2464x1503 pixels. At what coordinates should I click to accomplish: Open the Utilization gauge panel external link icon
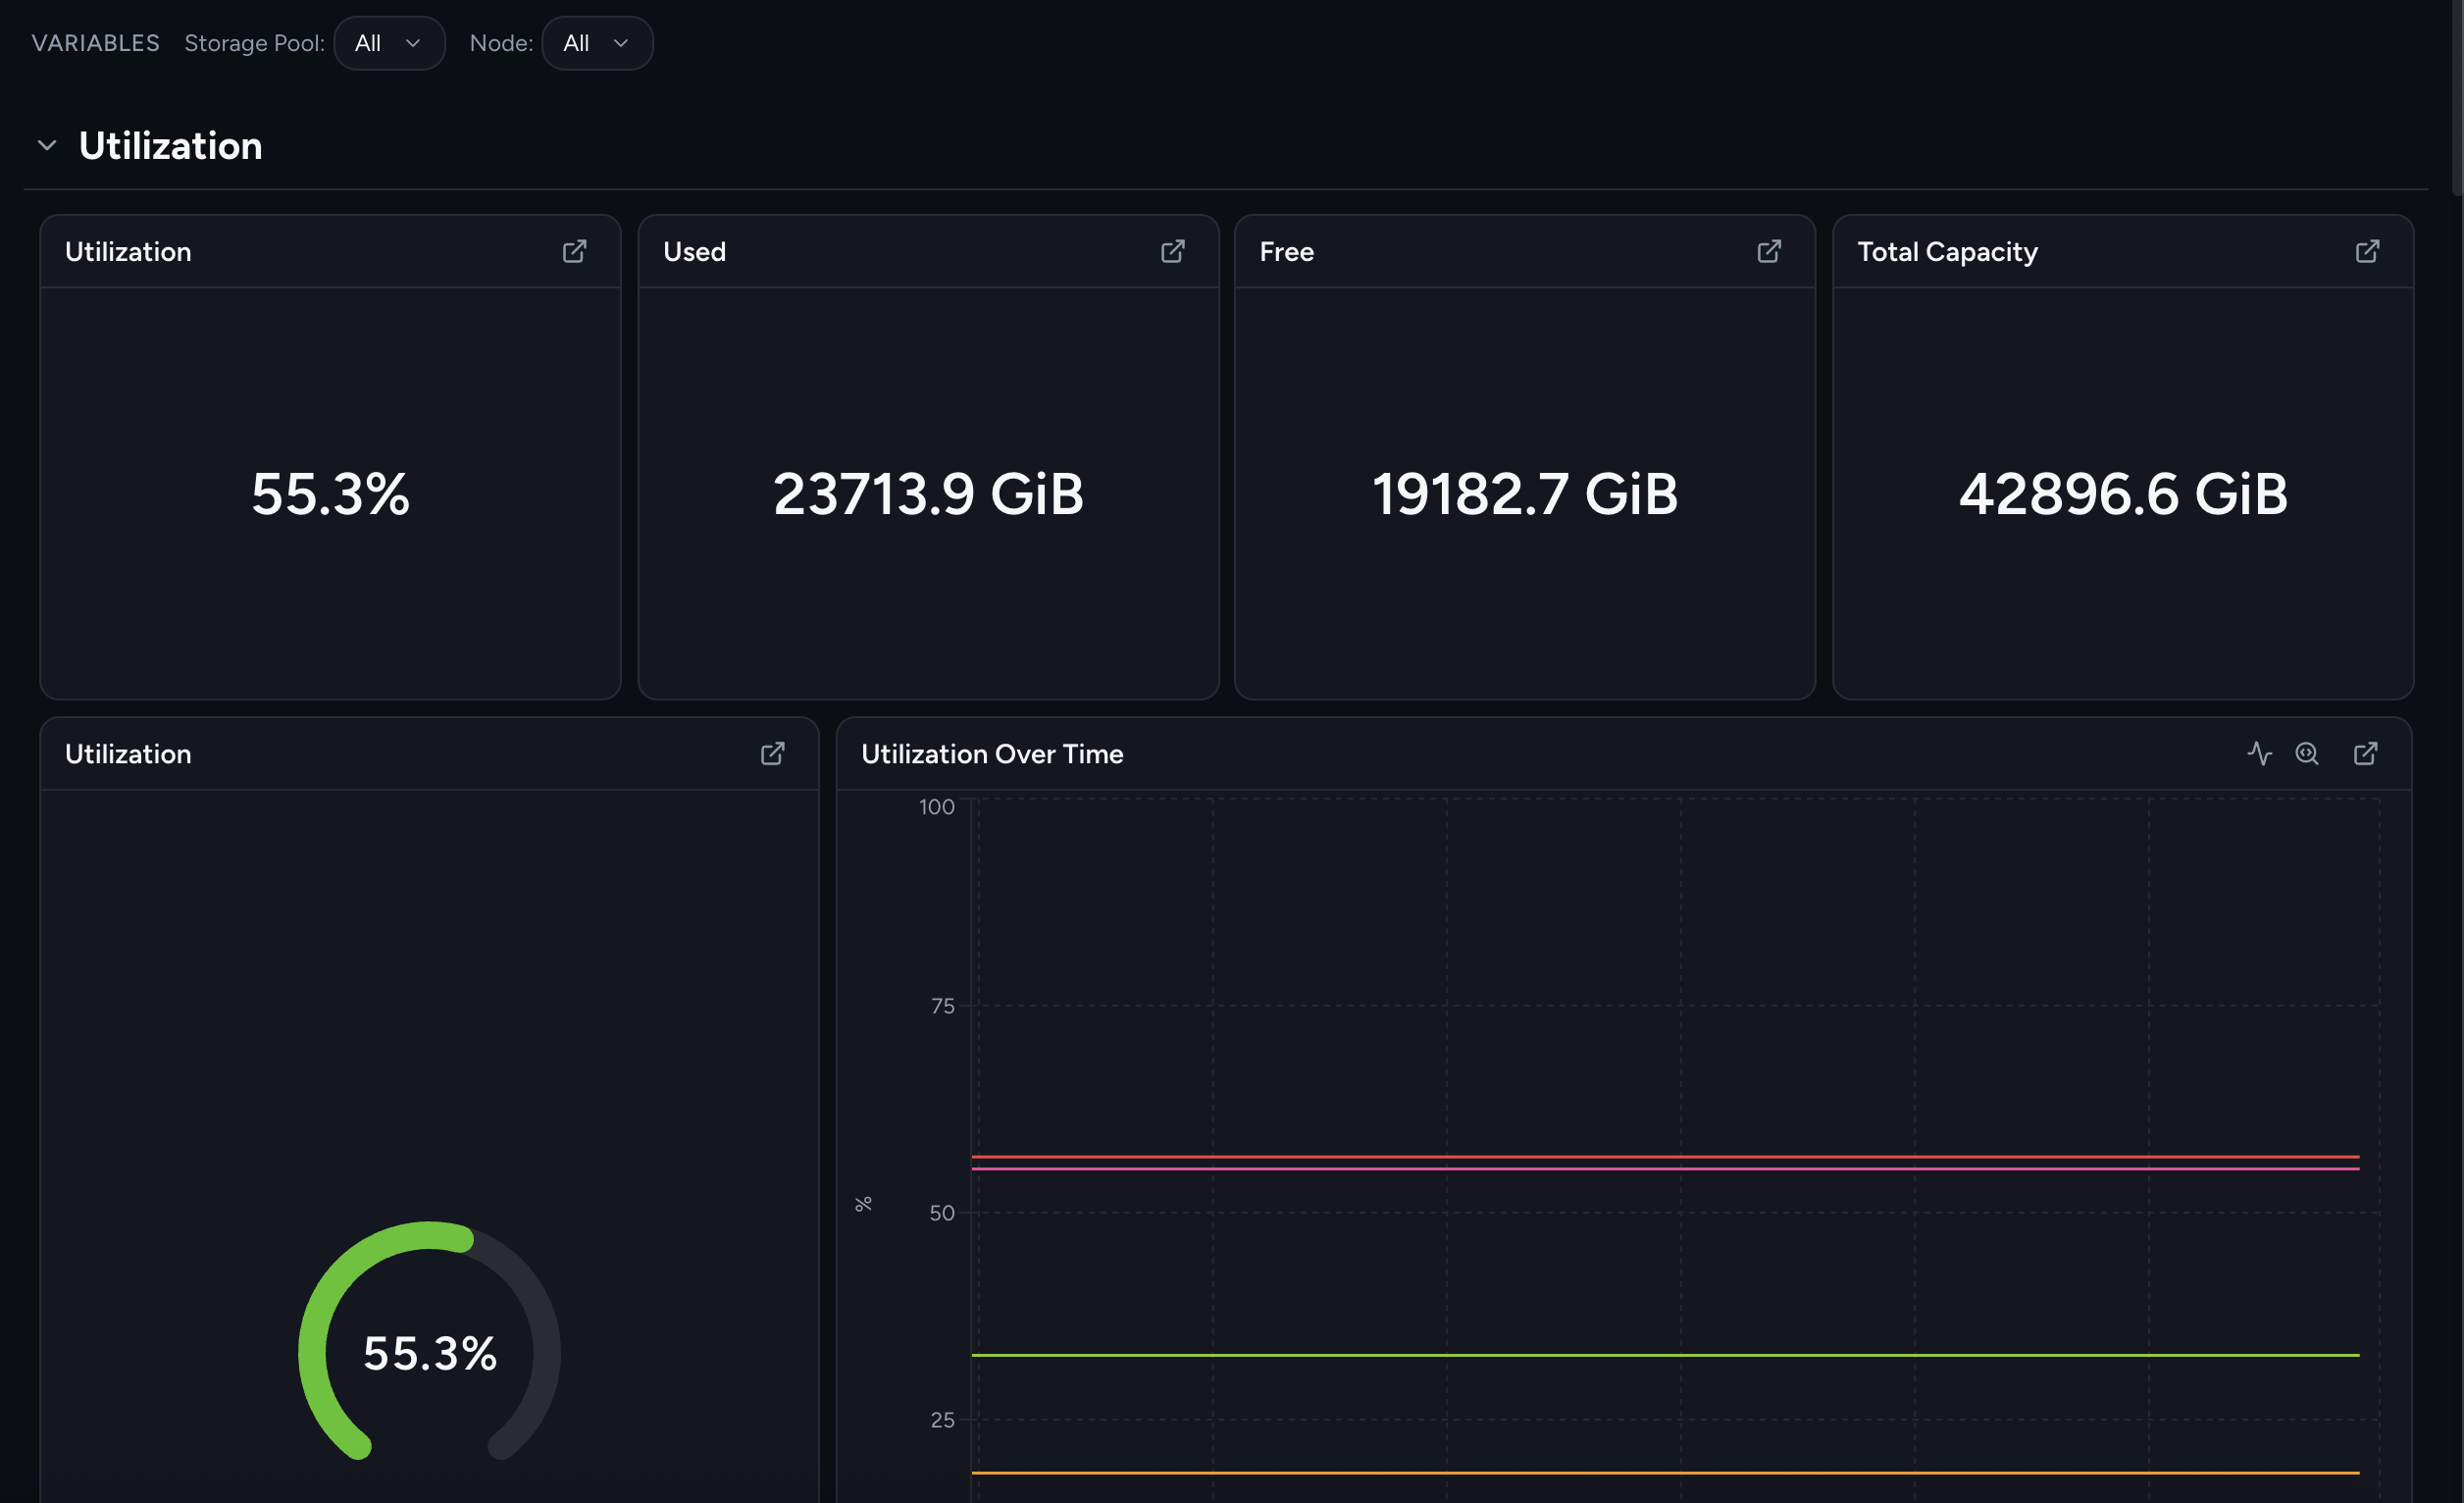coord(772,753)
